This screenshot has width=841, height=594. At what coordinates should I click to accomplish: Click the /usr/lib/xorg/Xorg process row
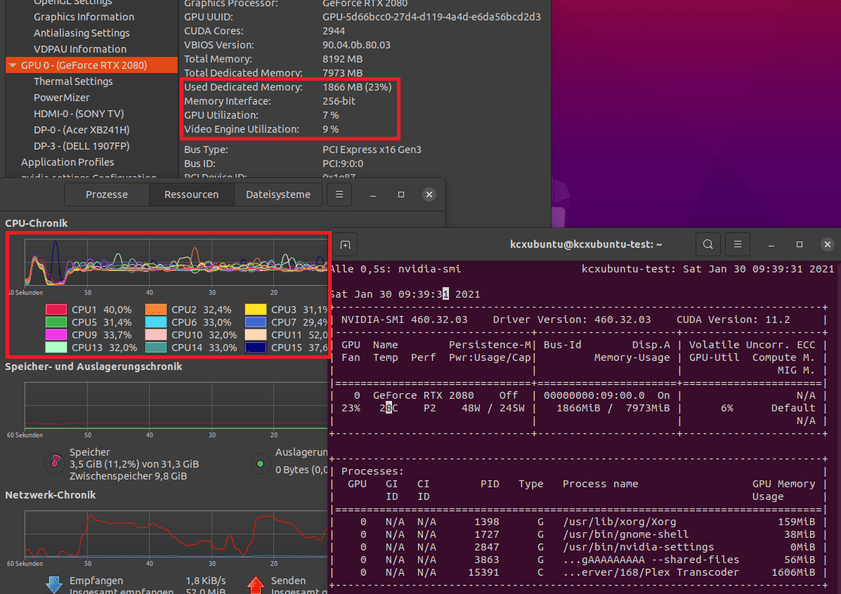(579, 522)
